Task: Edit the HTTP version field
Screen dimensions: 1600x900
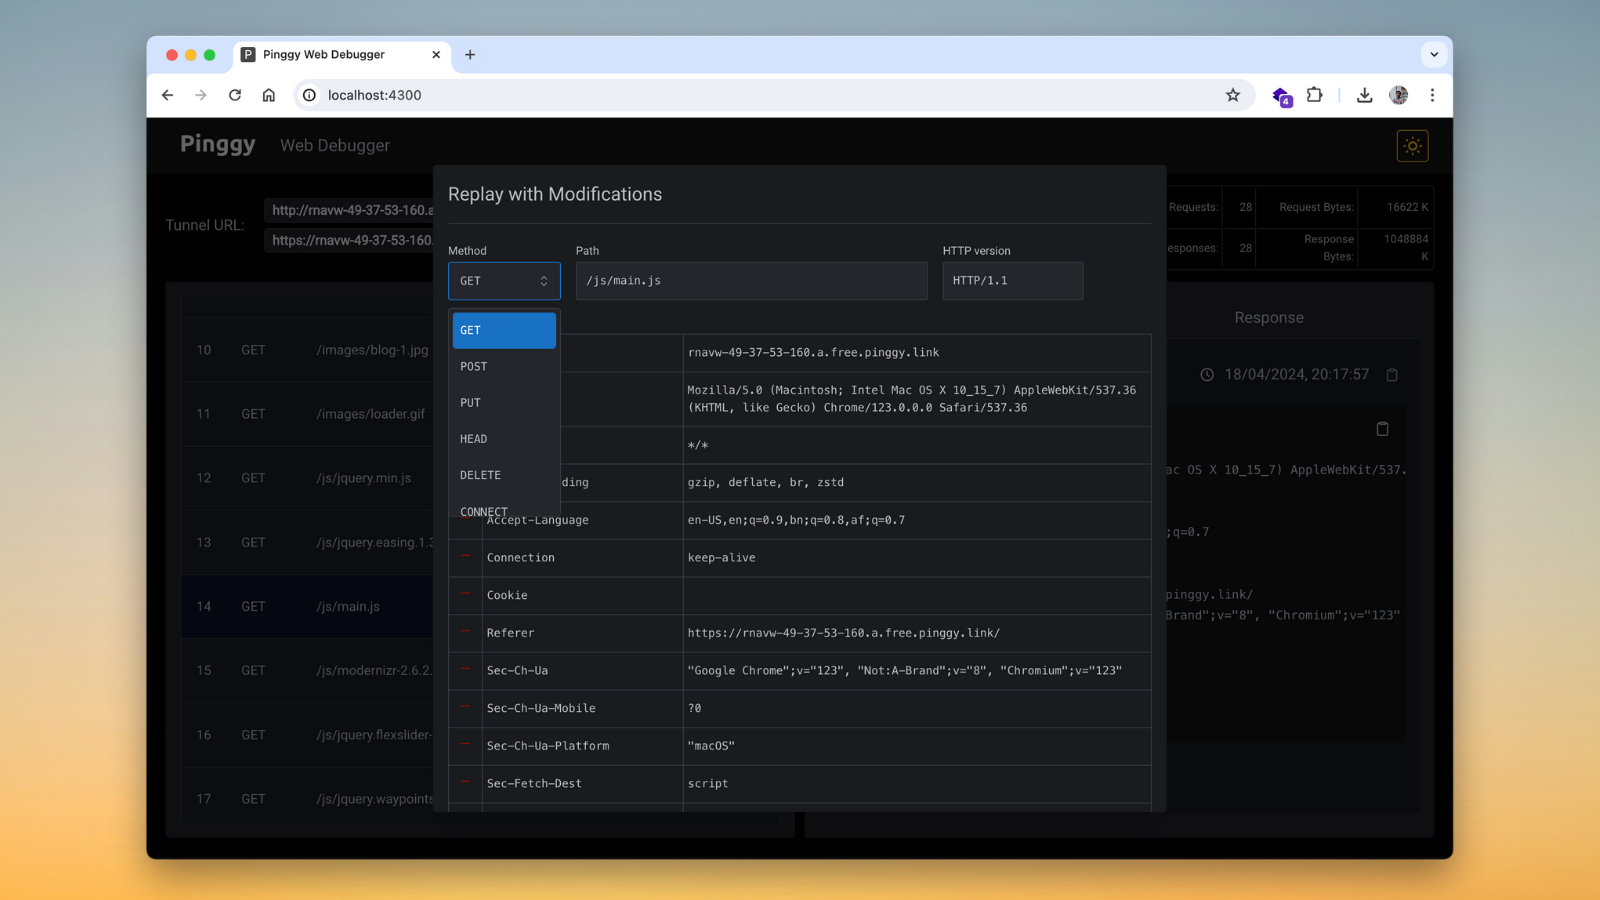Action: tap(1013, 281)
